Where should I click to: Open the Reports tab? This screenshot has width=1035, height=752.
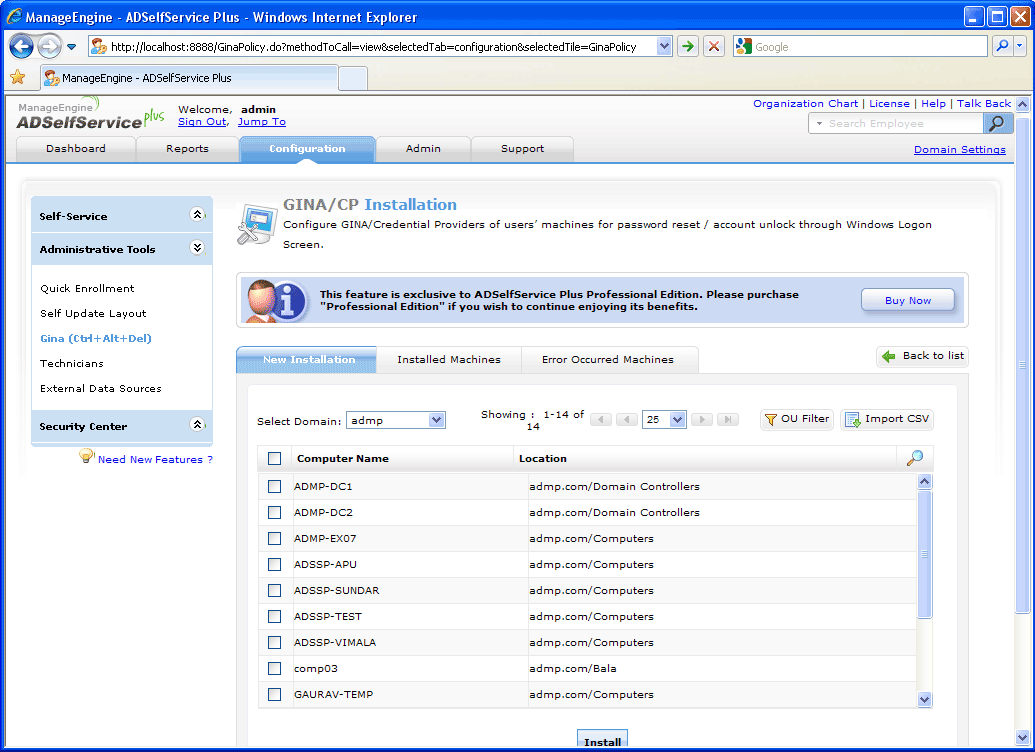point(187,149)
